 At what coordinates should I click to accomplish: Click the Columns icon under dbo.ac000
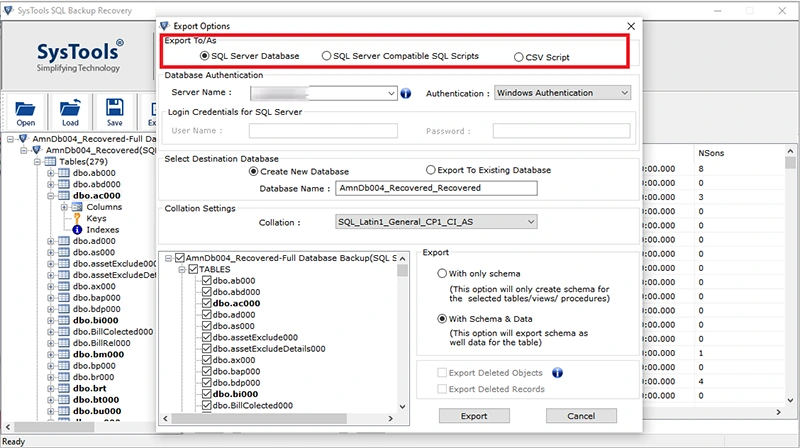pyautogui.click(x=77, y=207)
